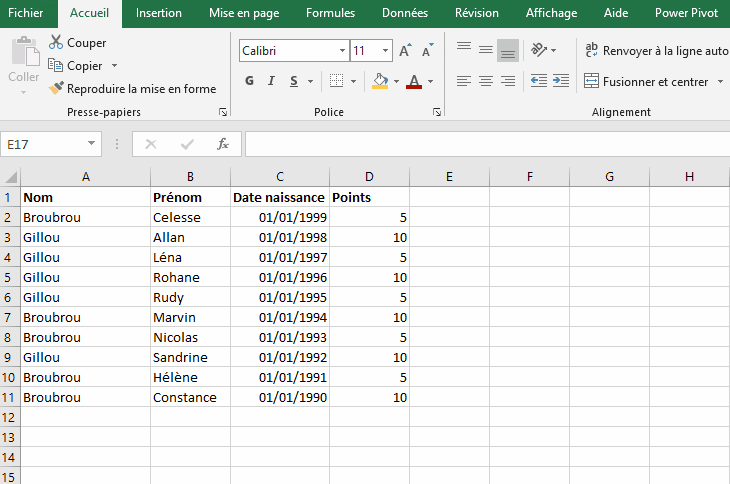Open the Calibri font name dropdown
Screen dimensions: 730x484
[x=342, y=50]
